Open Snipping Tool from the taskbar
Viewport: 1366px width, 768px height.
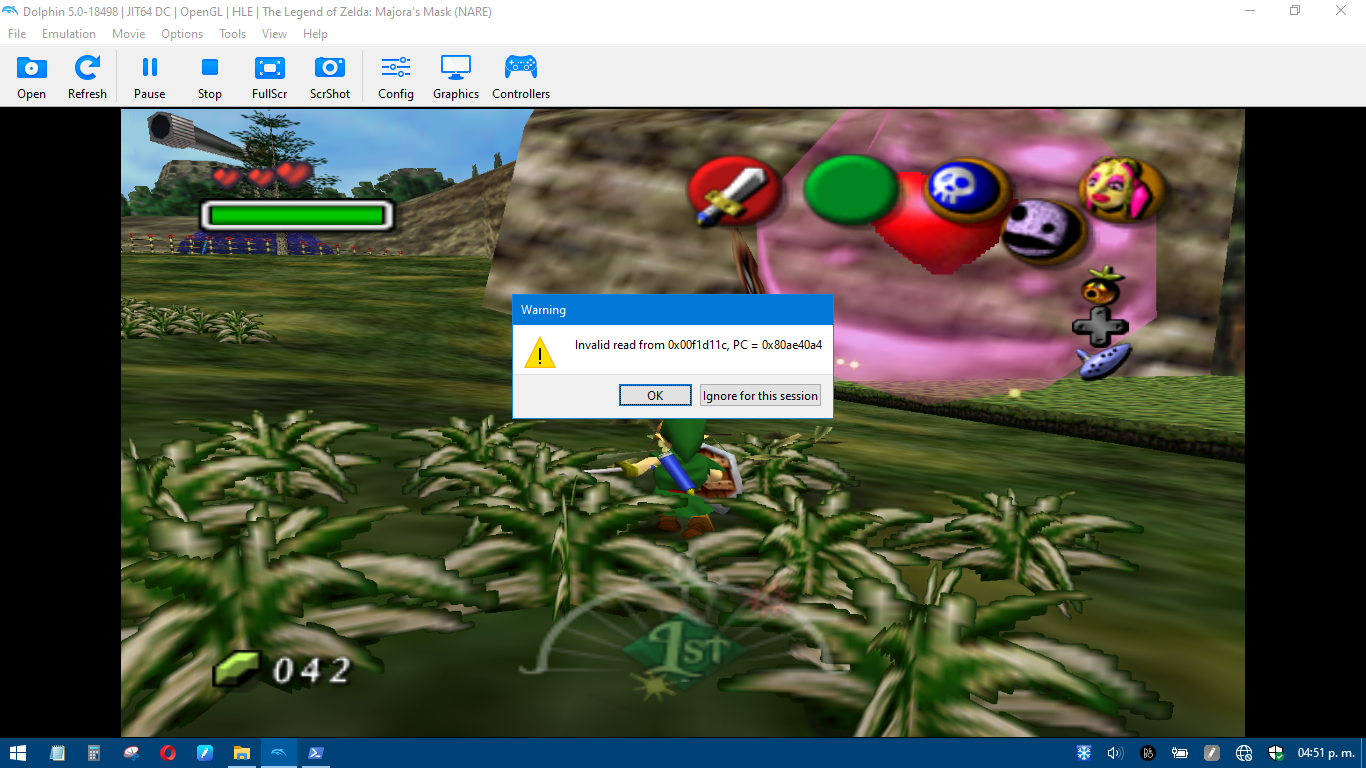(131, 753)
